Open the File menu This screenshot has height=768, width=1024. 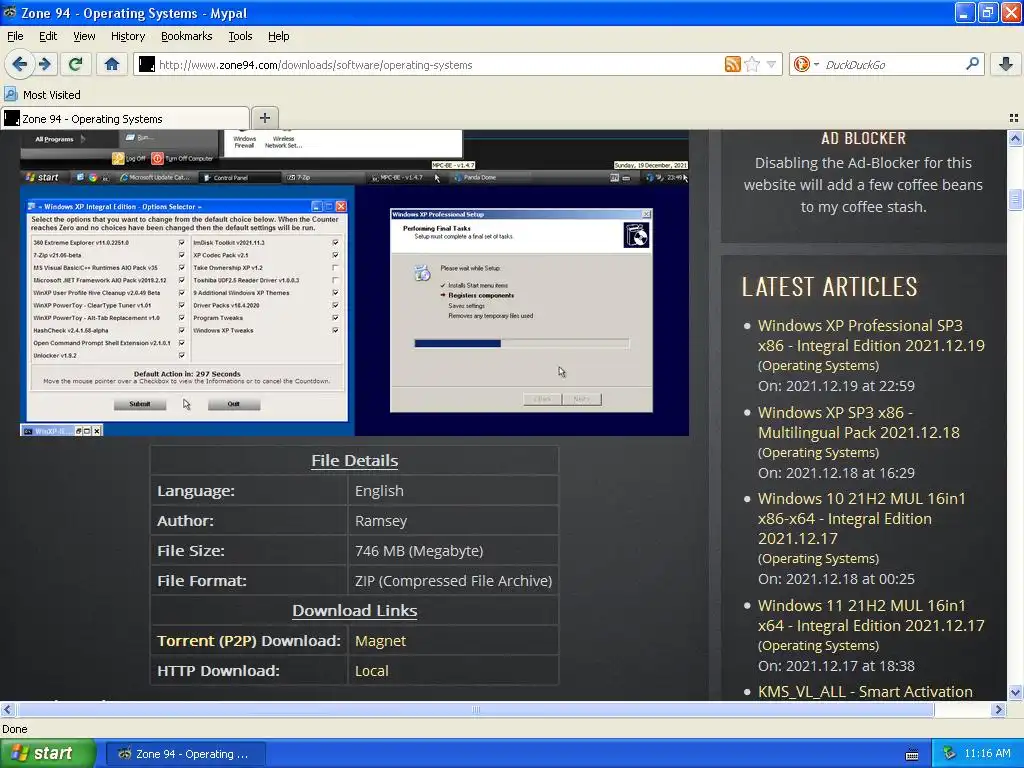(x=15, y=36)
